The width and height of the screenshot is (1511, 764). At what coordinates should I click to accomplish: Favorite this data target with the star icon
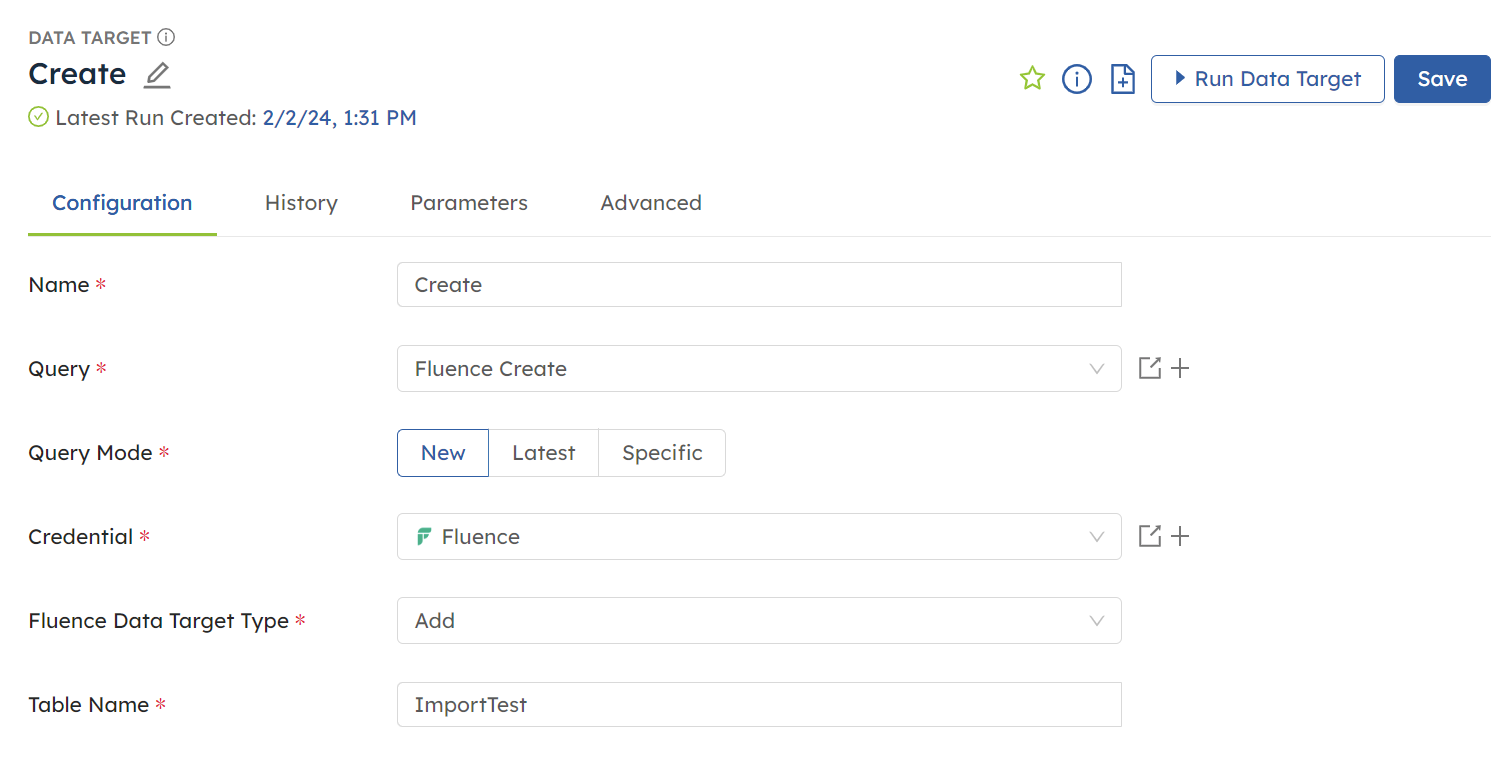(1032, 79)
